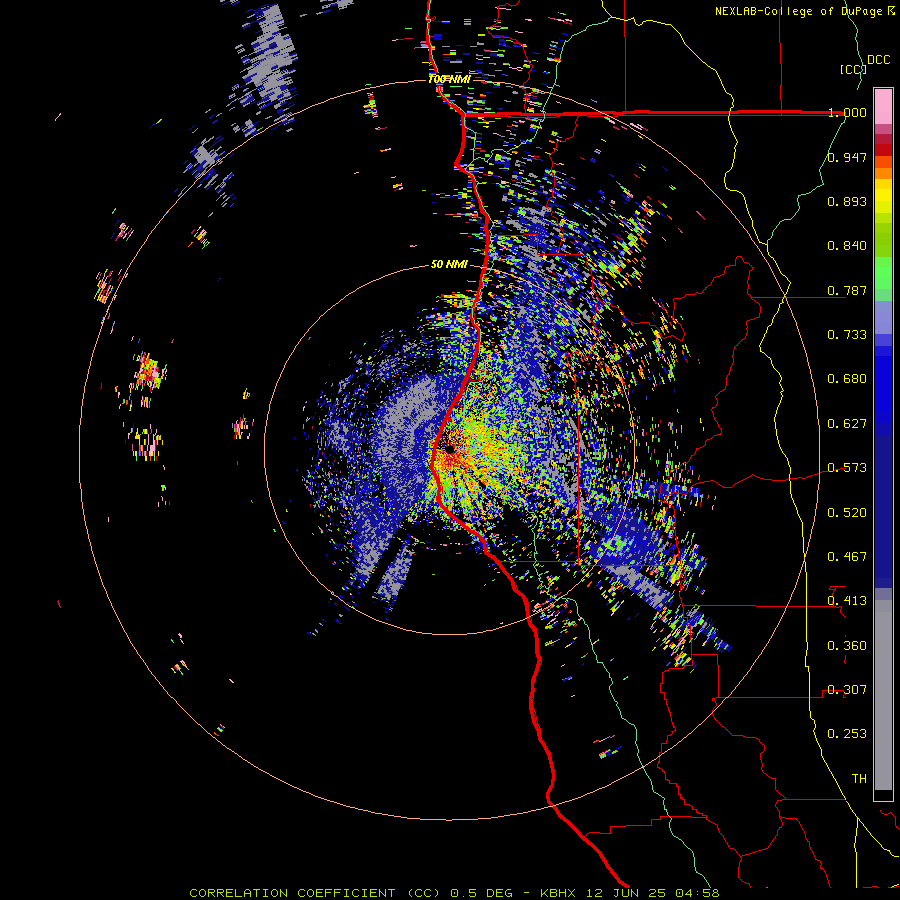The height and width of the screenshot is (900, 900).
Task: Select the 0.5 DEG elevation text
Action: [x=480, y=893]
